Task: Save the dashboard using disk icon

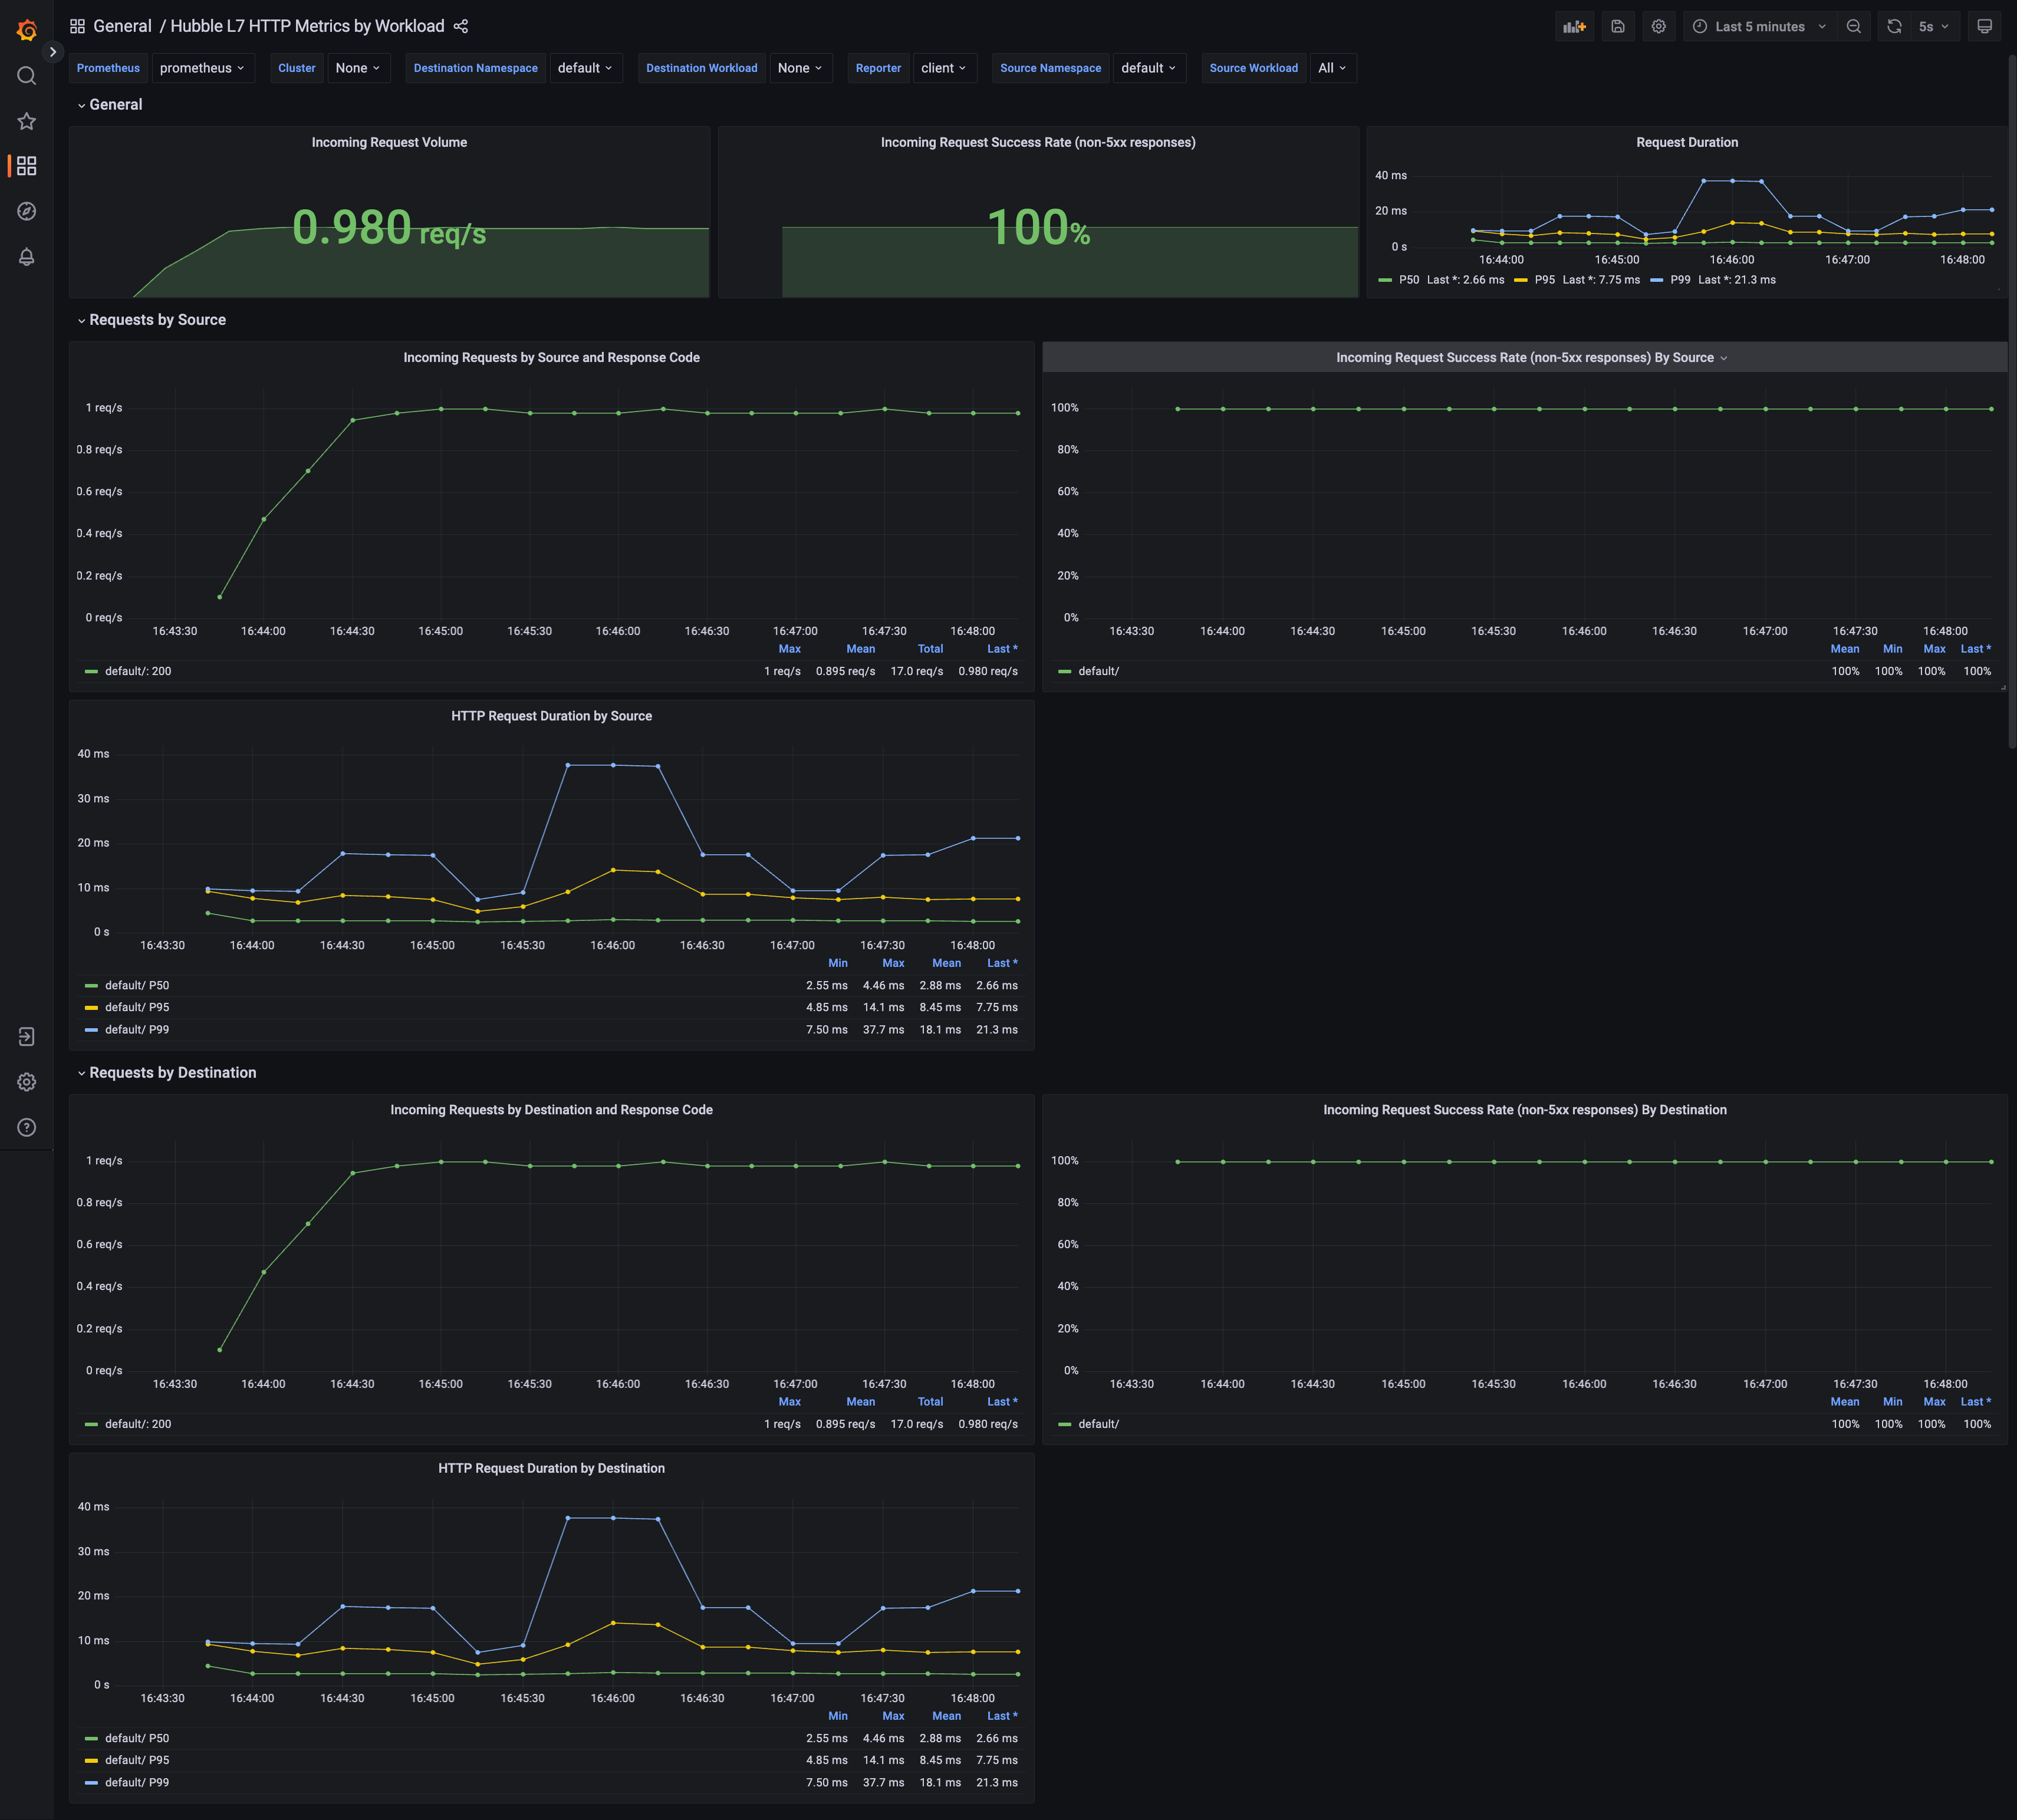Action: pyautogui.click(x=1617, y=27)
